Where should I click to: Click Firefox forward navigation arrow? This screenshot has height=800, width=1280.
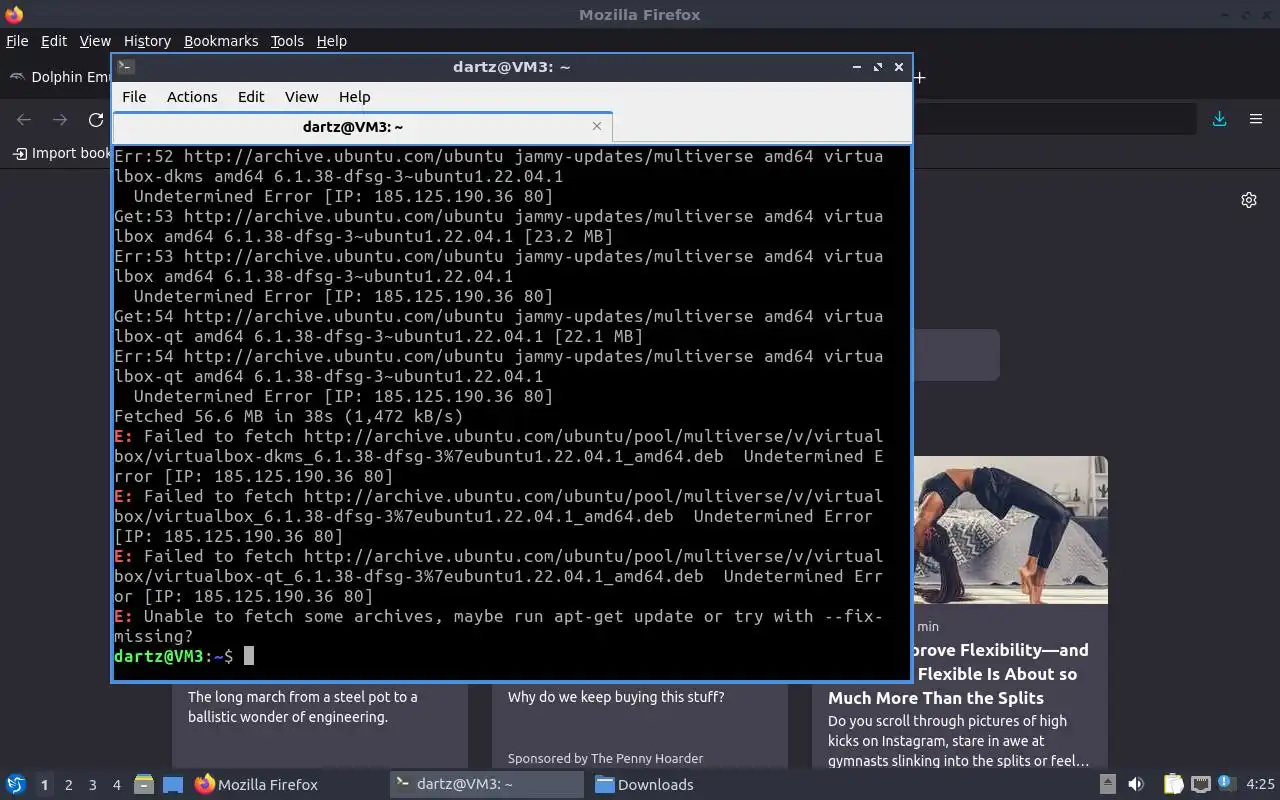tap(60, 120)
